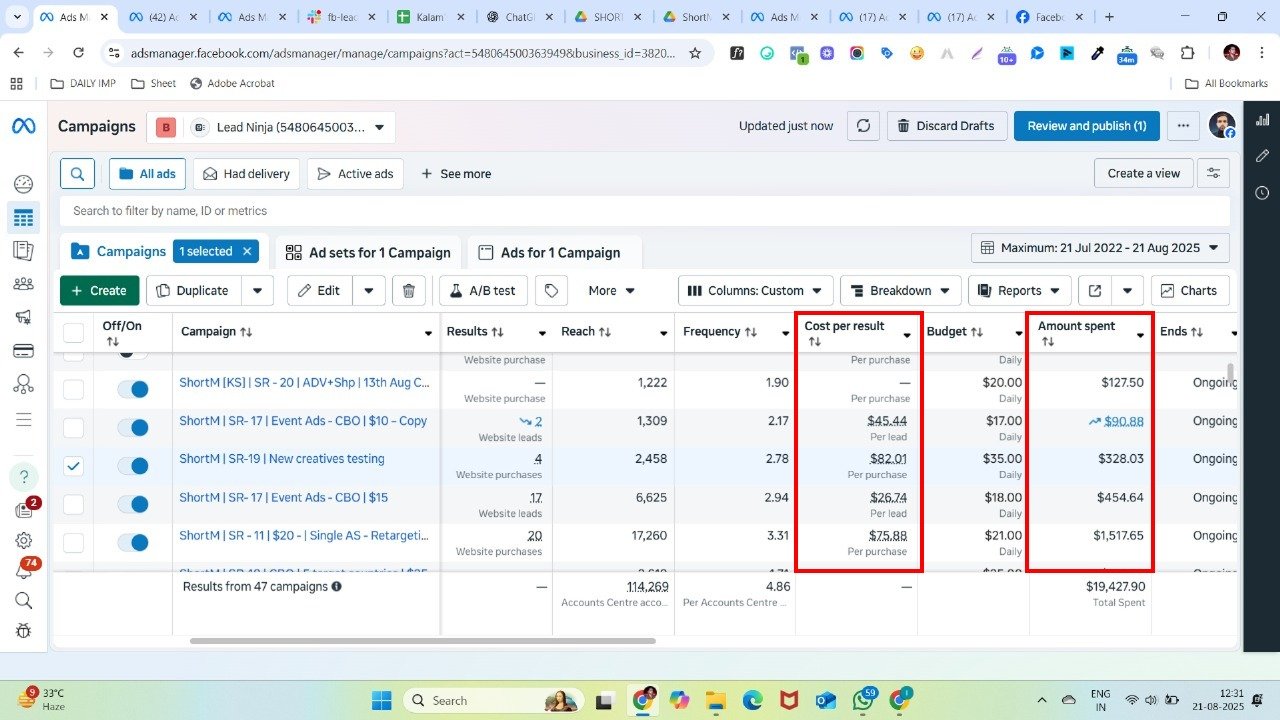The image size is (1280, 720).
Task: Open column settings filter icon
Action: [1213, 174]
